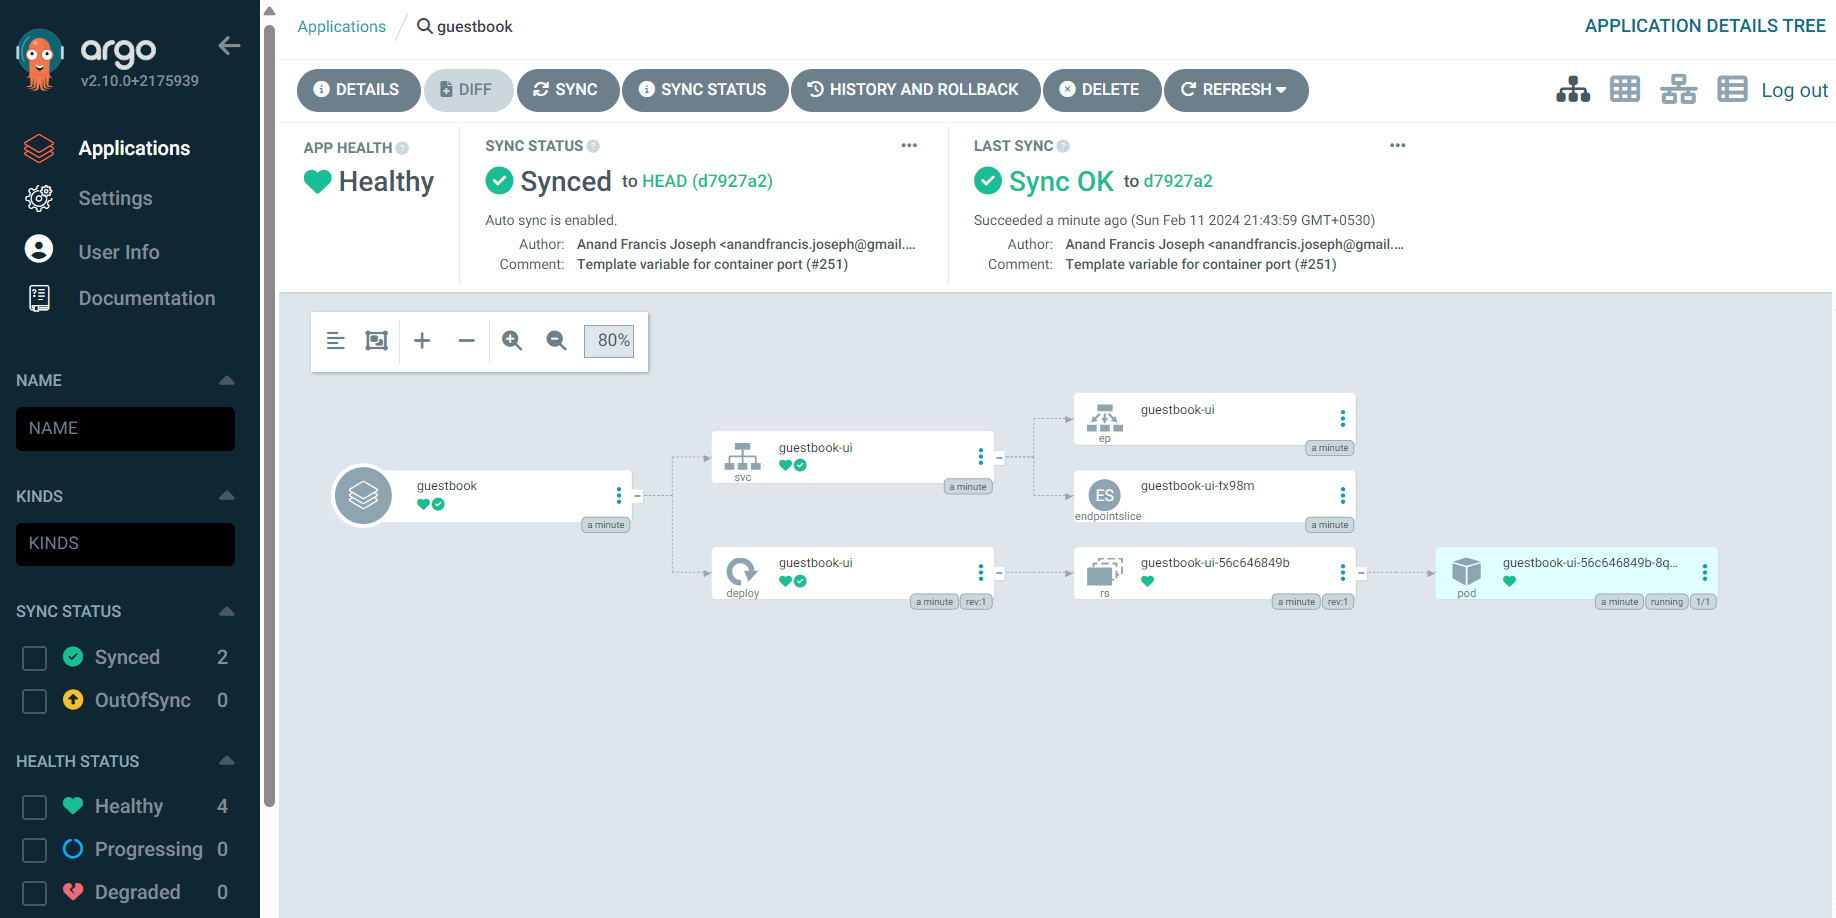
Task: Click the DIFF button
Action: pyautogui.click(x=468, y=90)
